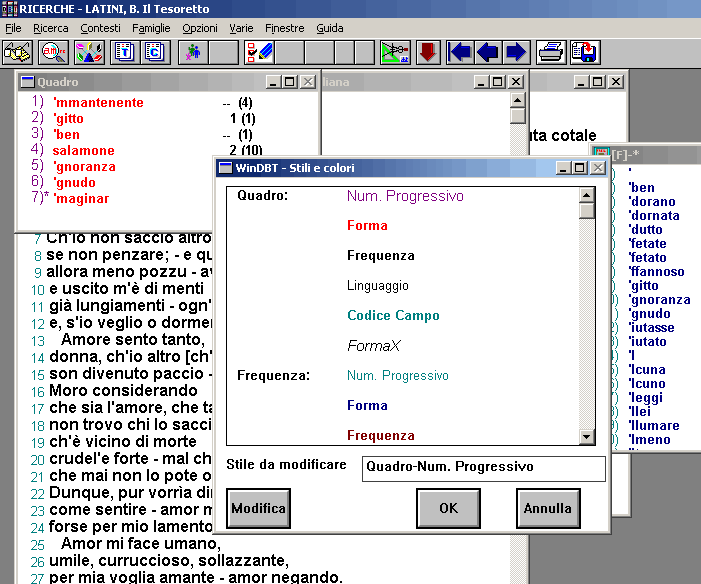Select teal 'Num. Progressivo' under Frequenza
The height and width of the screenshot is (584, 701).
coord(398,375)
